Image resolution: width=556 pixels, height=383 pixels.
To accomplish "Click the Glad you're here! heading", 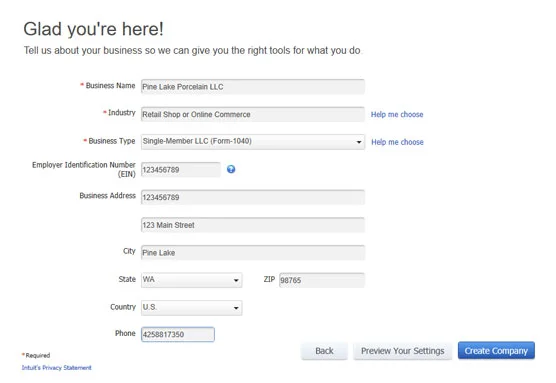I will click(93, 29).
